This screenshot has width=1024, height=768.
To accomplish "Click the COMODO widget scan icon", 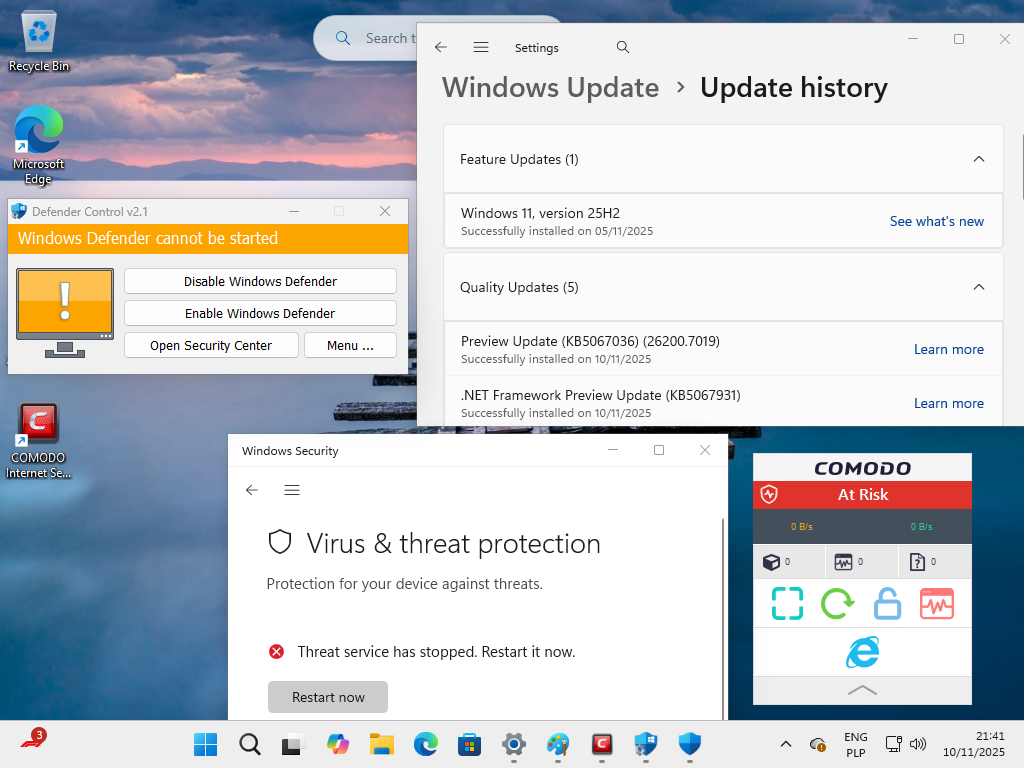I will tap(788, 603).
